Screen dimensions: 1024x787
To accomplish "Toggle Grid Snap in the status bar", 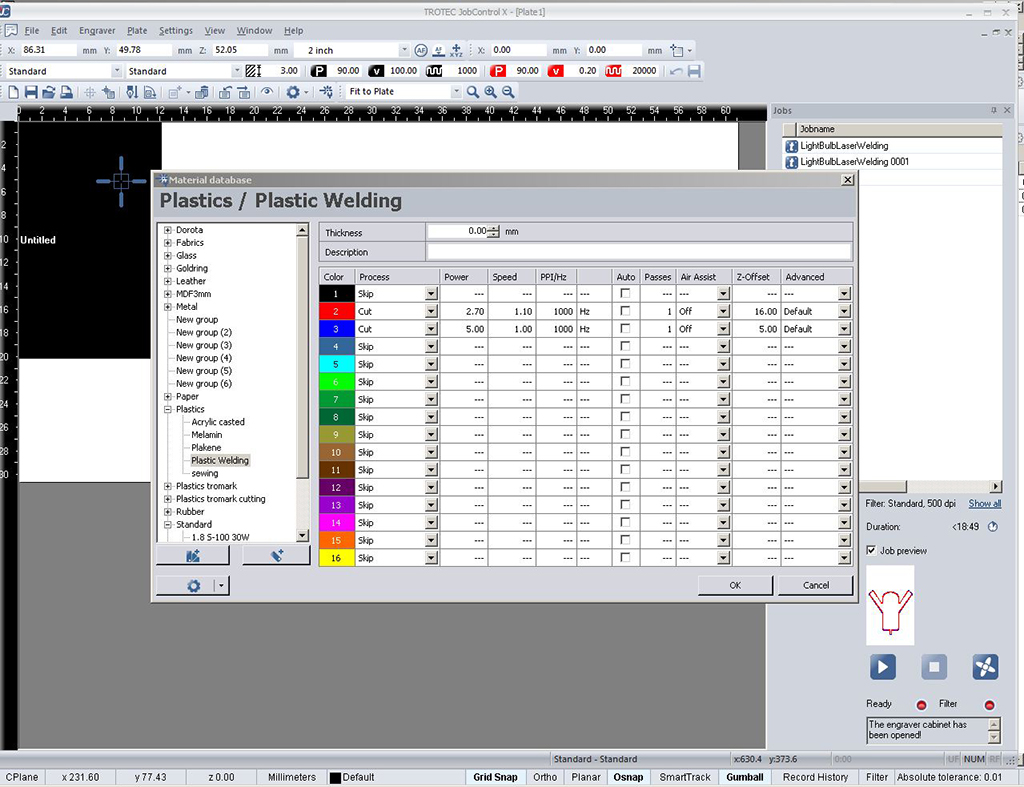I will coord(495,777).
